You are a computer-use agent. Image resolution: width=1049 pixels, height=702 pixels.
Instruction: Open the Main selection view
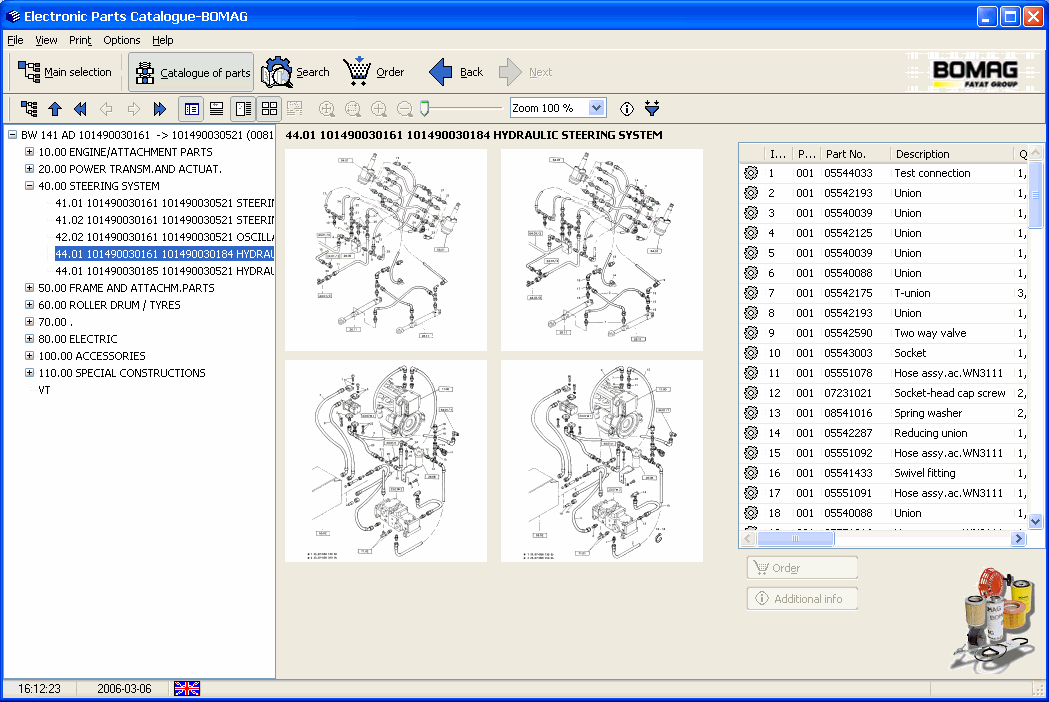click(65, 72)
